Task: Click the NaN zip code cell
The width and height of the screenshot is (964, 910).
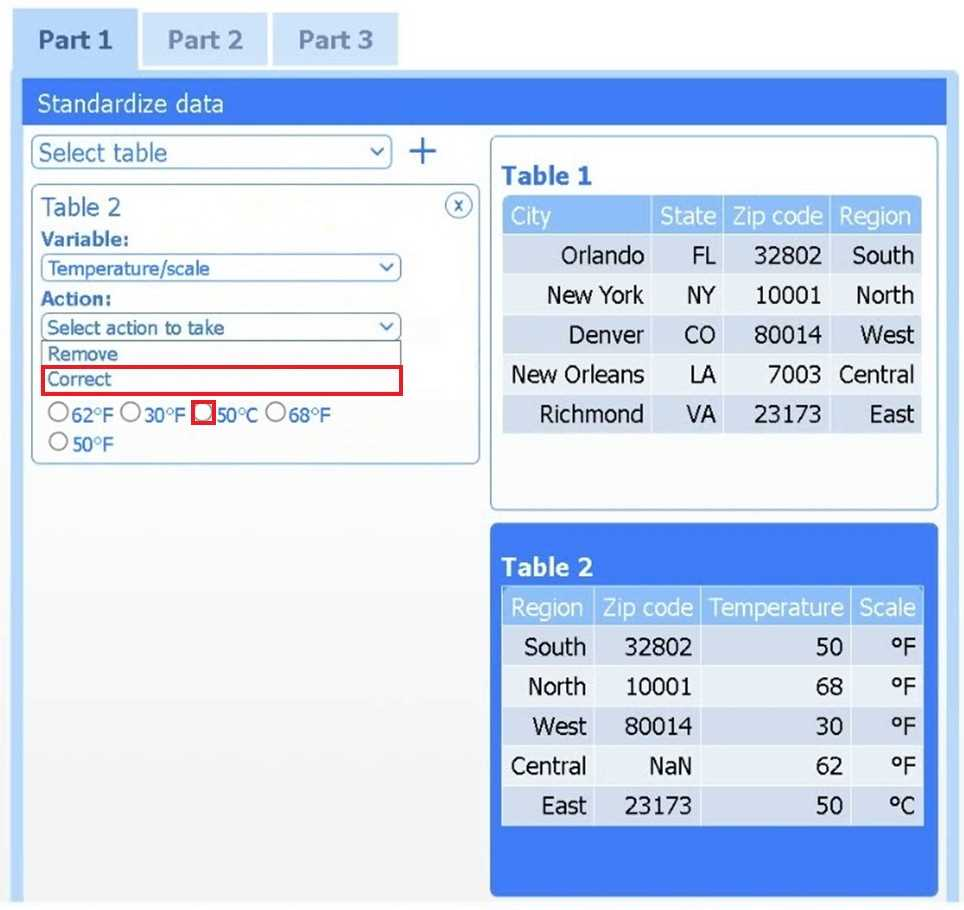Action: click(669, 767)
